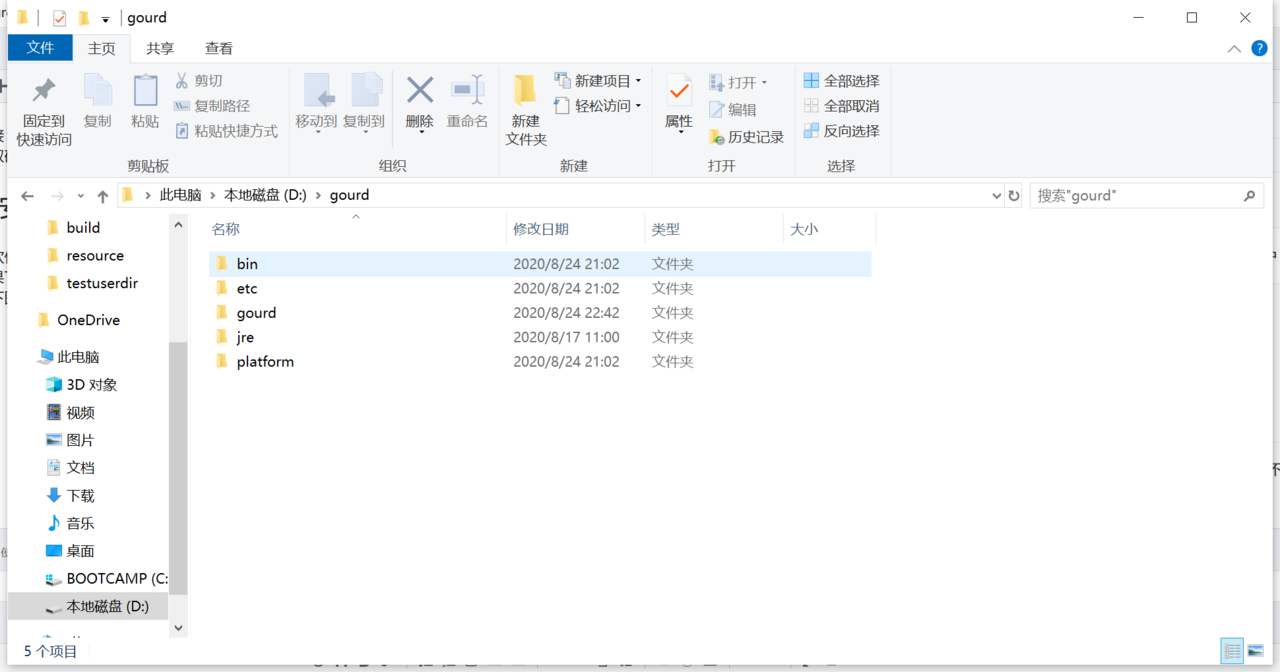
Task: Open the blue help question mark
Action: (1259, 48)
